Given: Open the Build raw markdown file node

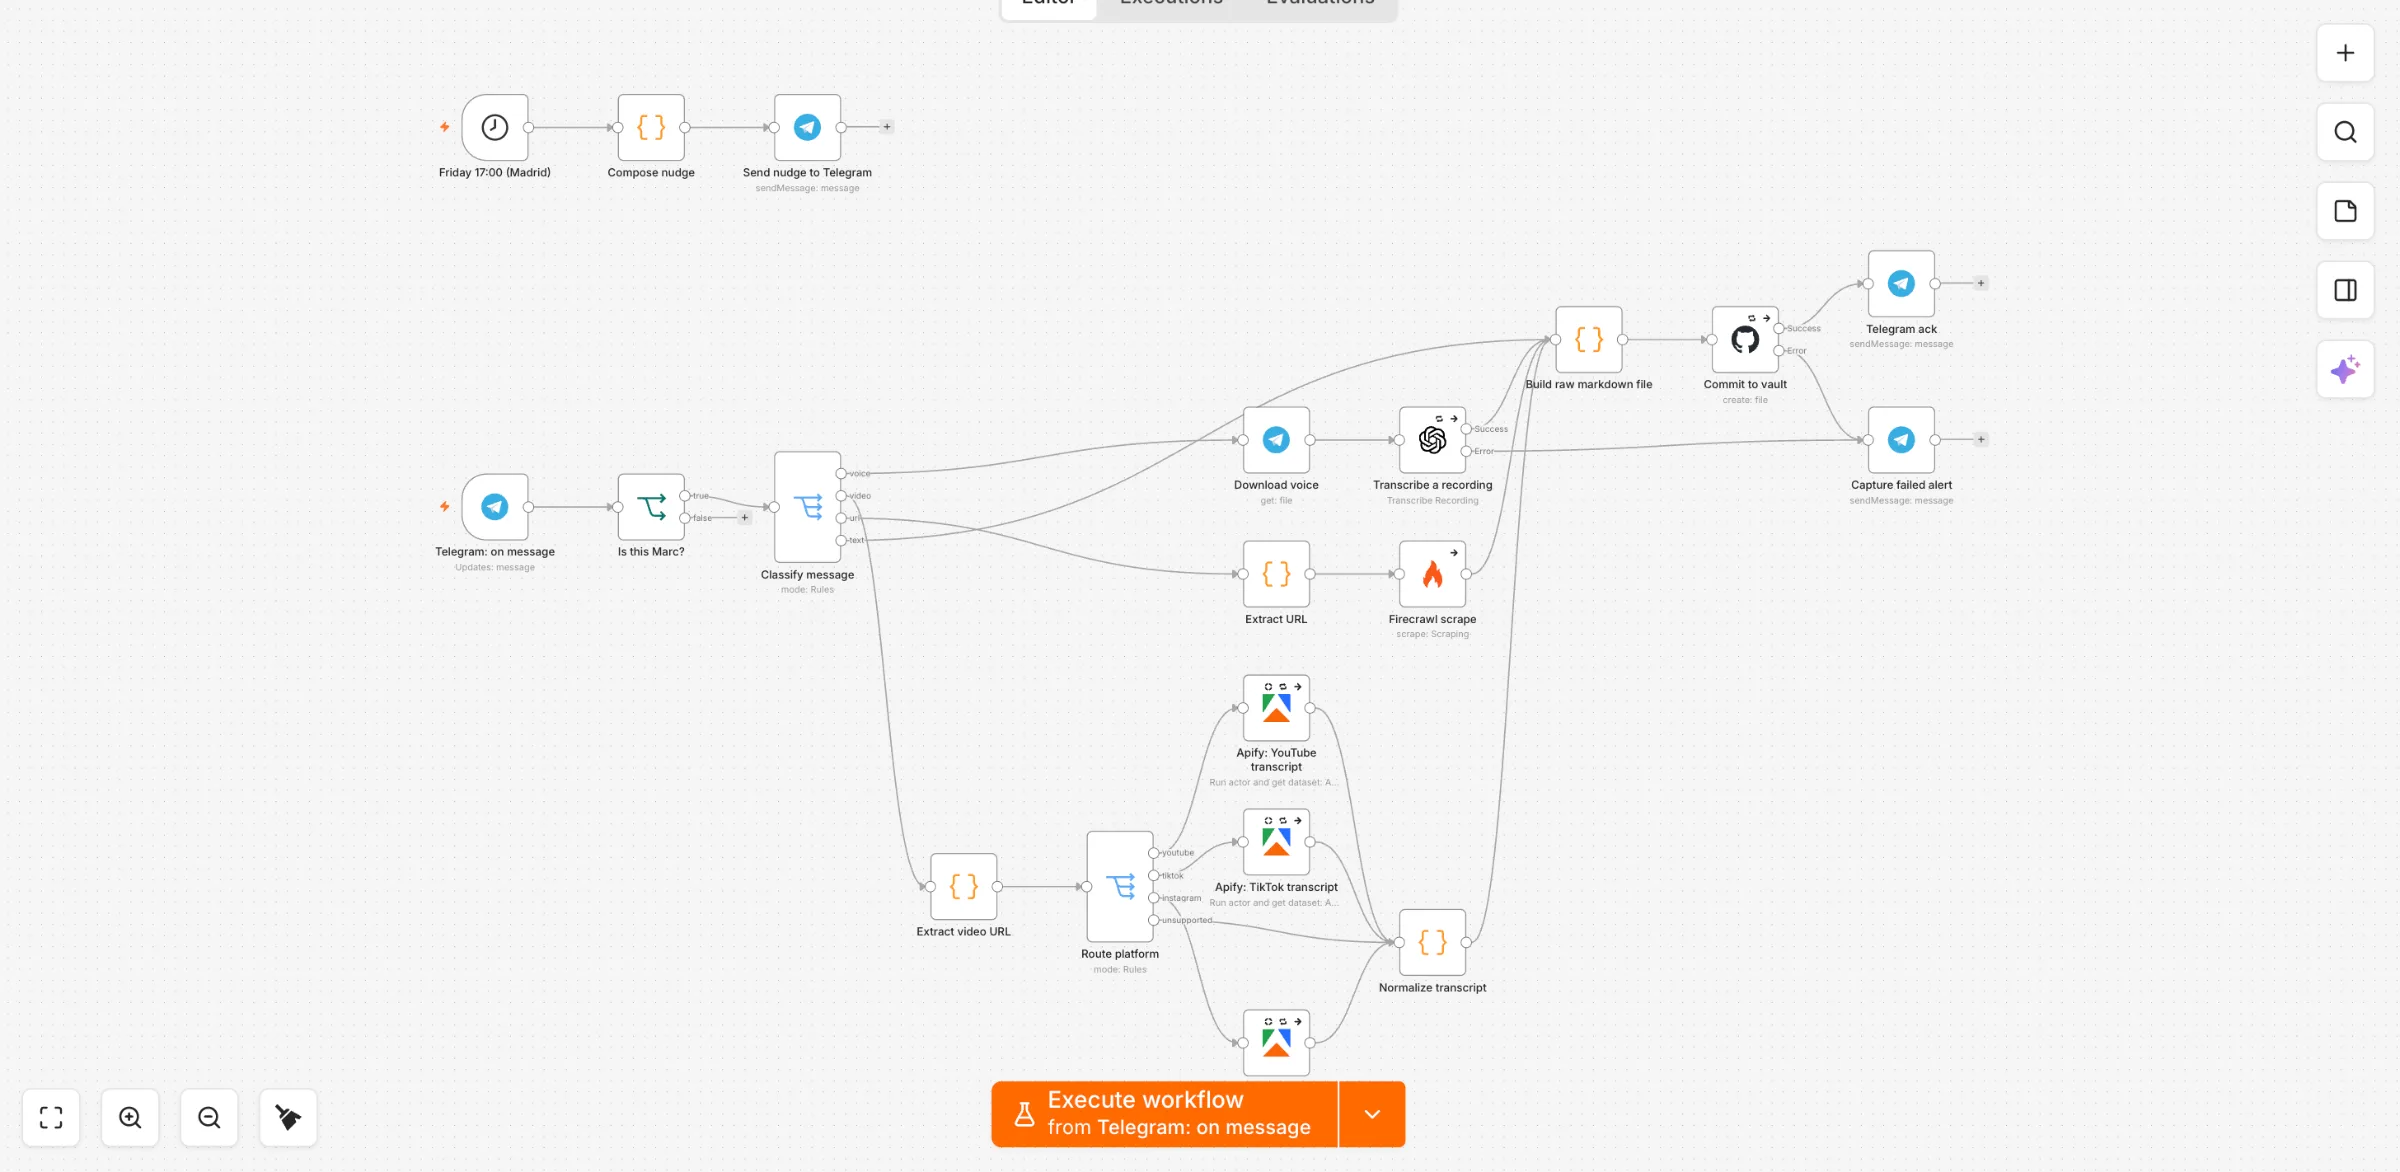Looking at the screenshot, I should tap(1589, 340).
